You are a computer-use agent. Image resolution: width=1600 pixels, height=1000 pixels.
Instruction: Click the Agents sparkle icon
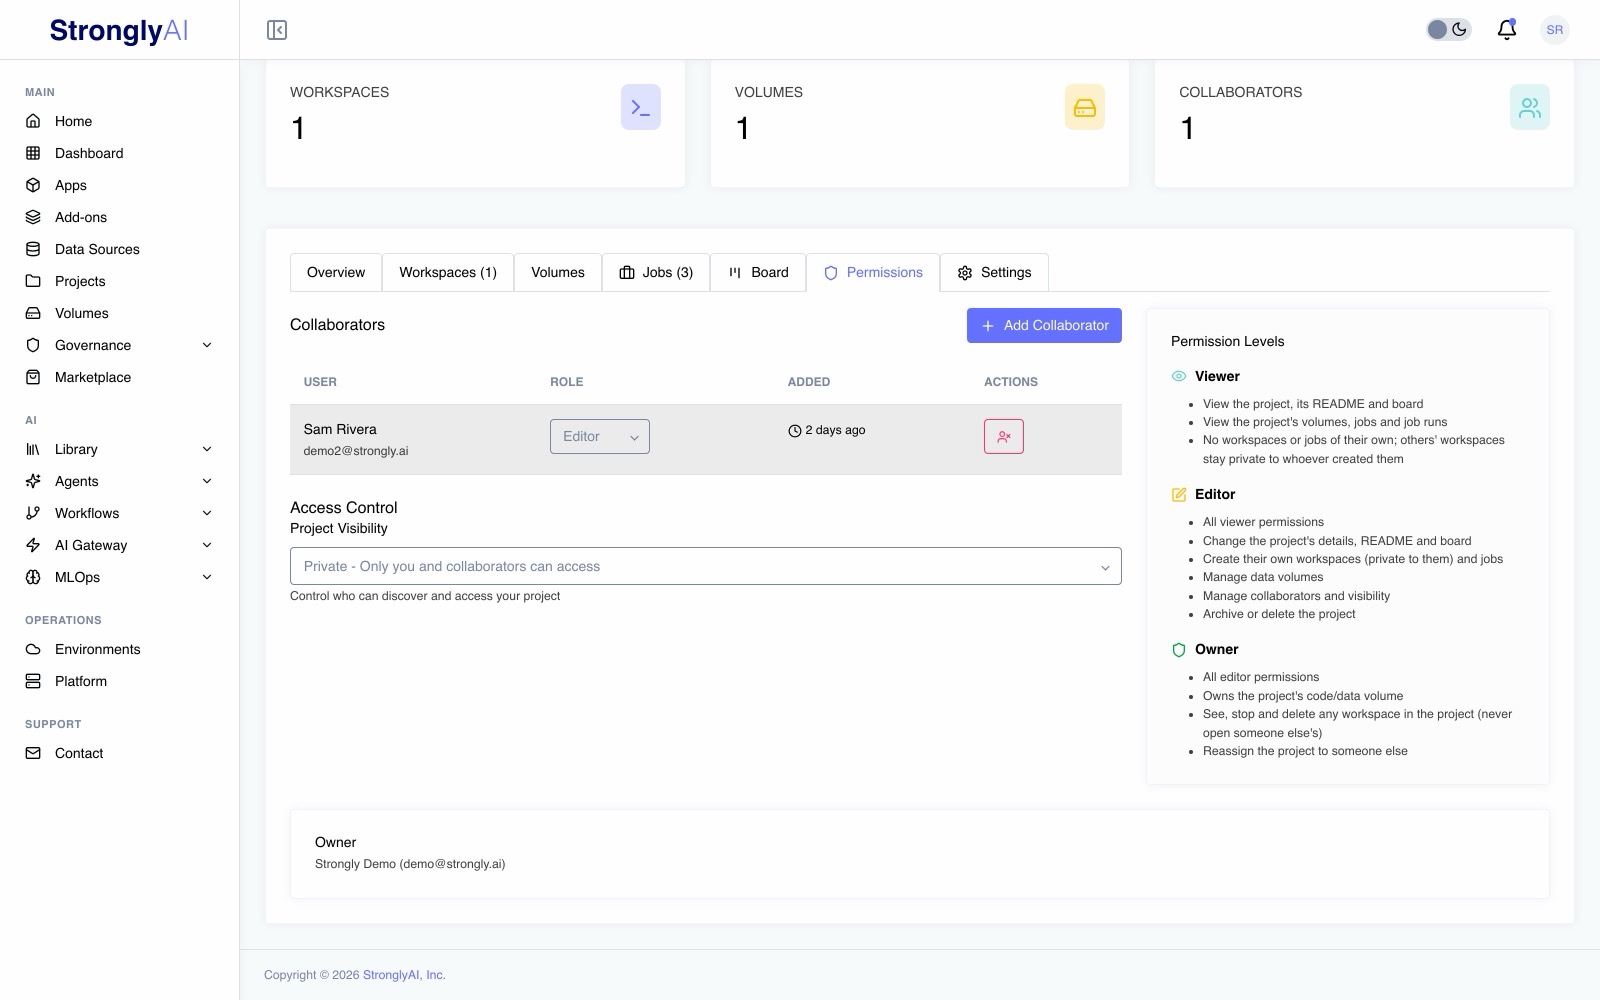[x=33, y=481]
